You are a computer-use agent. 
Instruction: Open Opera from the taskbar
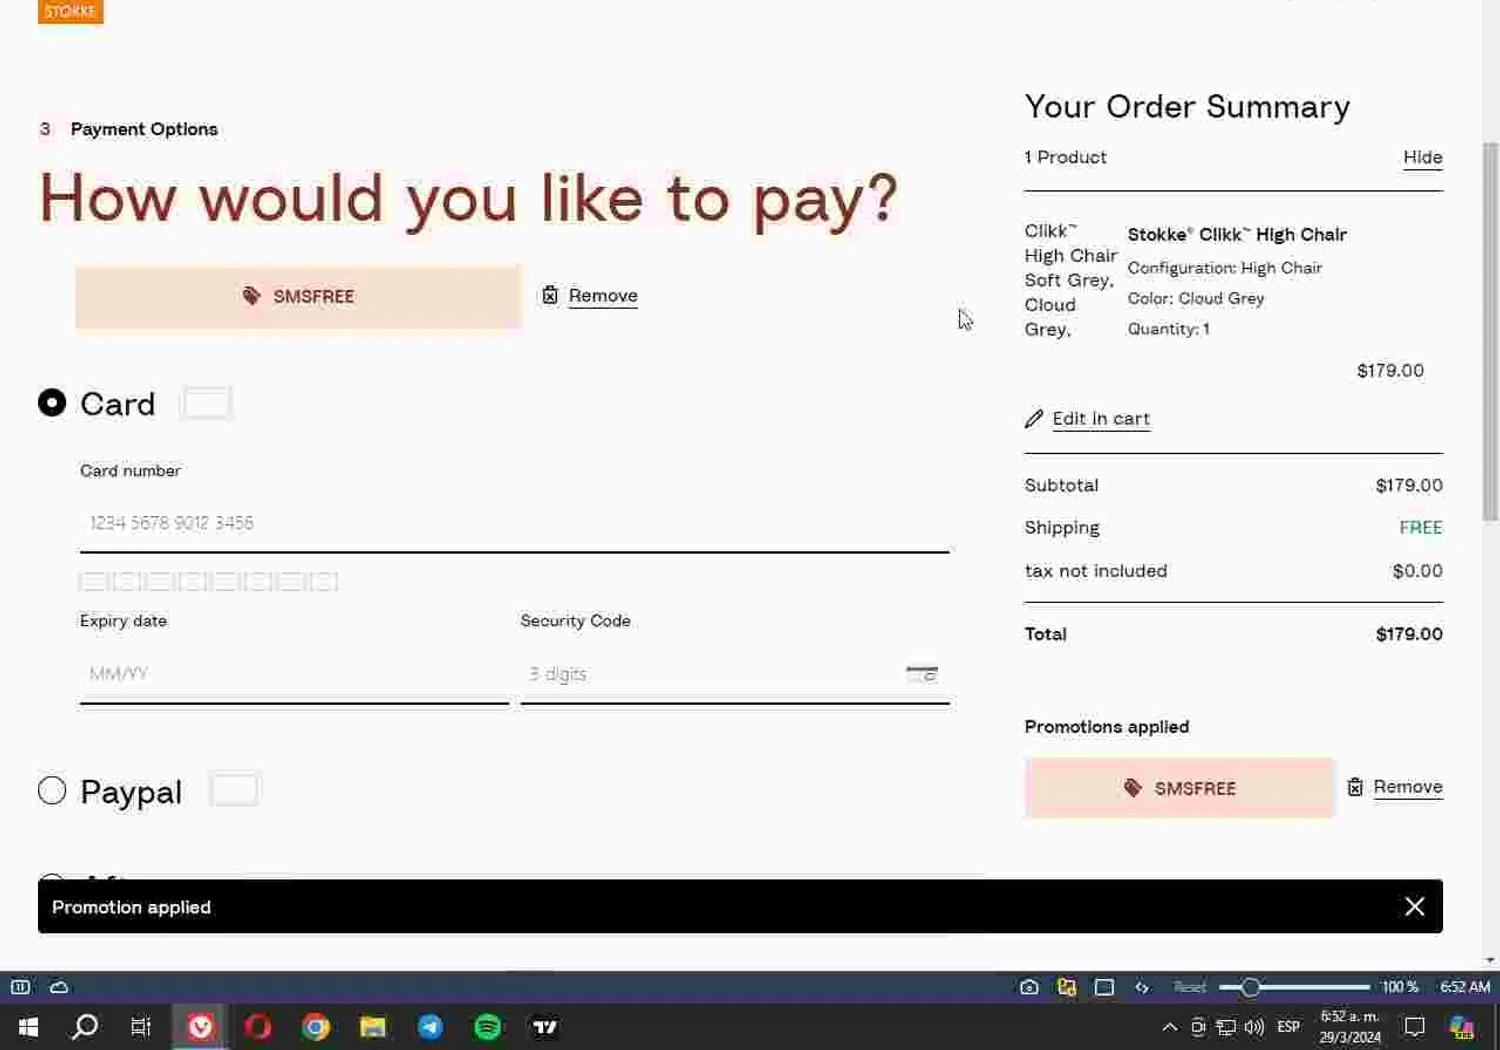point(258,1027)
